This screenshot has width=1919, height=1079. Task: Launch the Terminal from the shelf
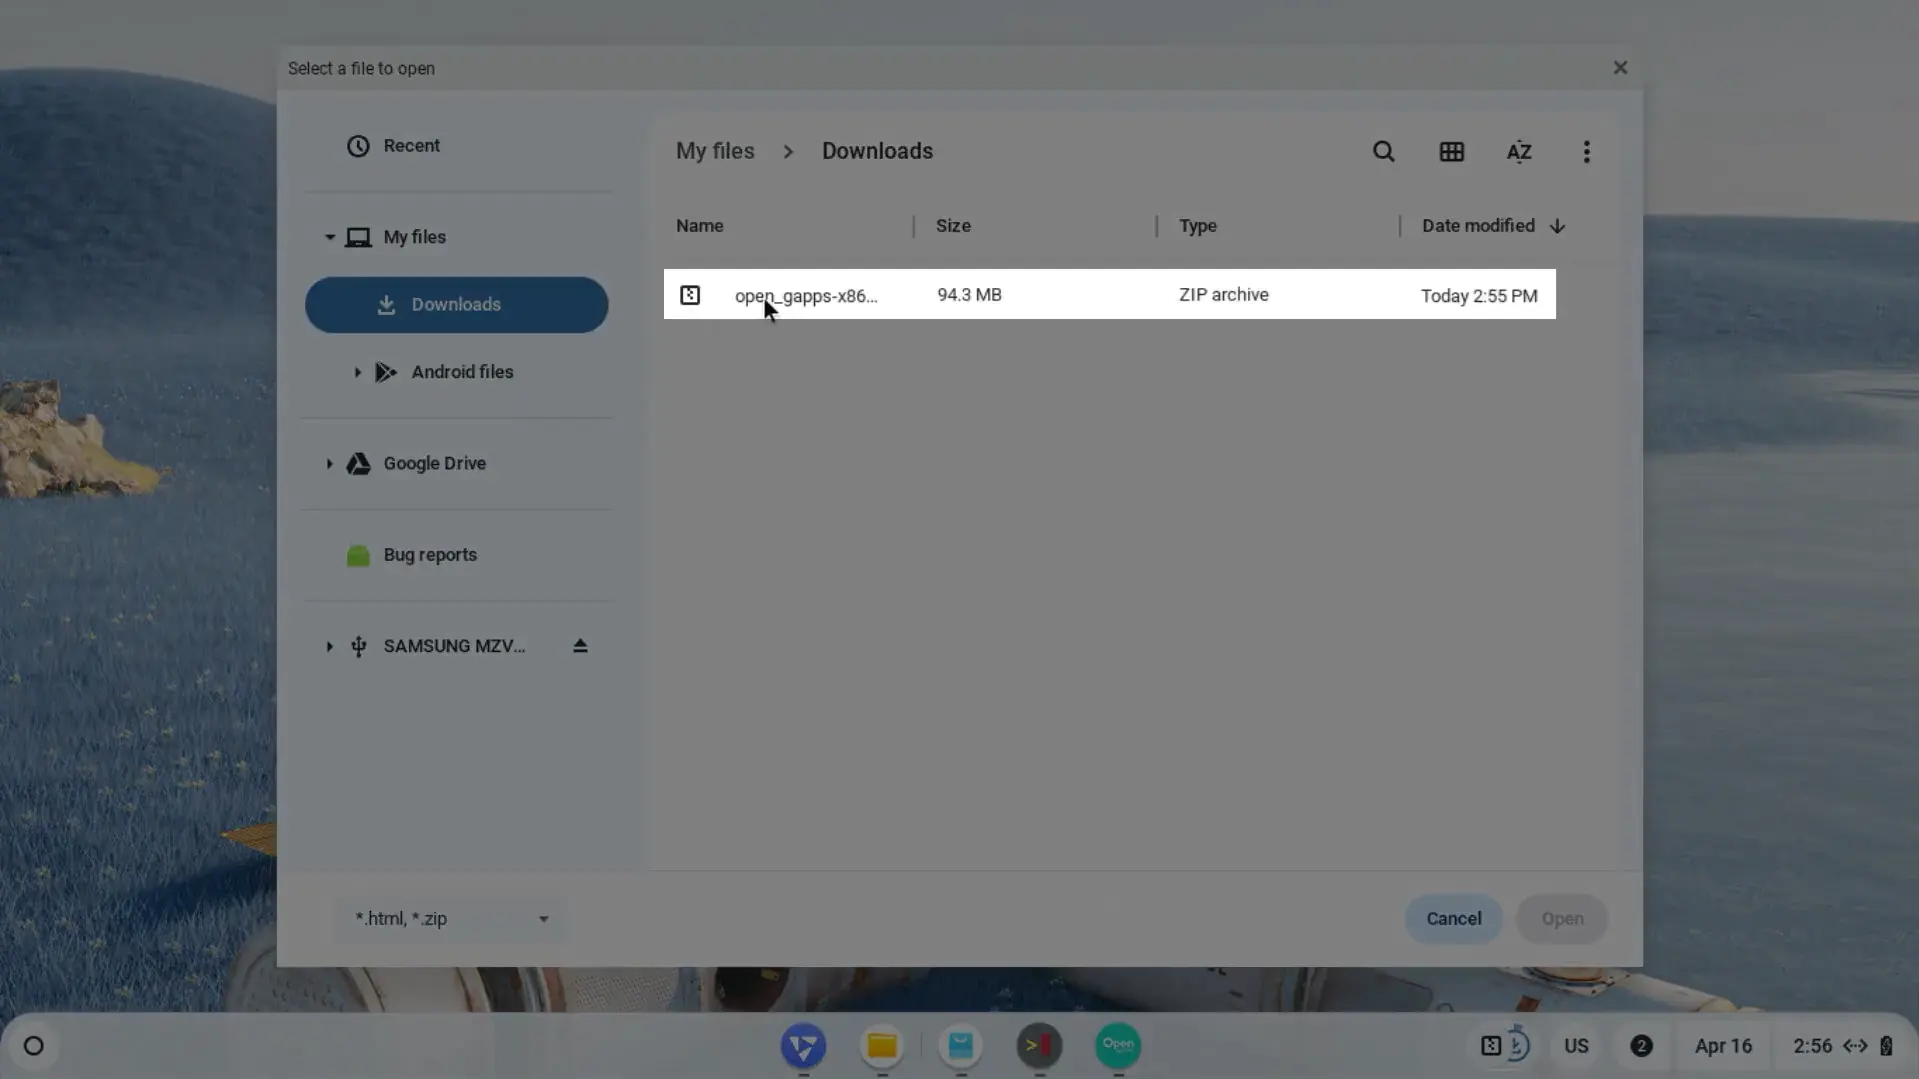pyautogui.click(x=1039, y=1046)
